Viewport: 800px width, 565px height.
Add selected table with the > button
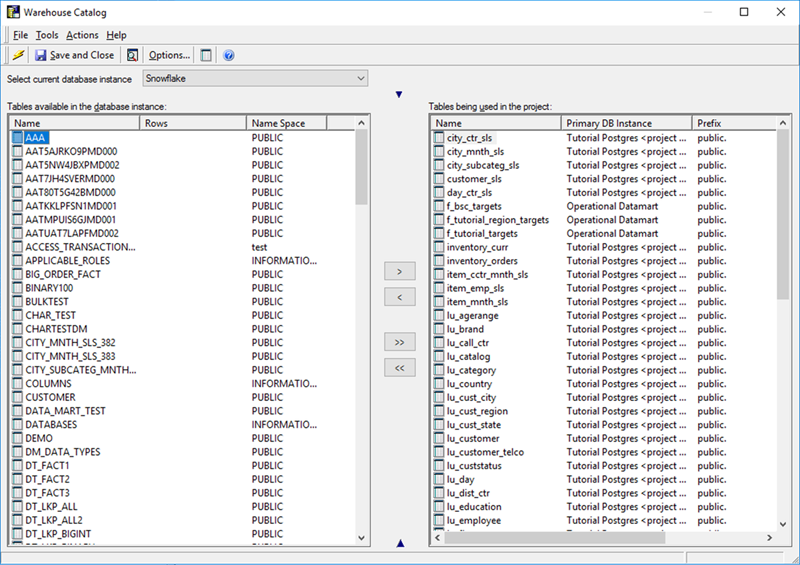click(x=399, y=271)
